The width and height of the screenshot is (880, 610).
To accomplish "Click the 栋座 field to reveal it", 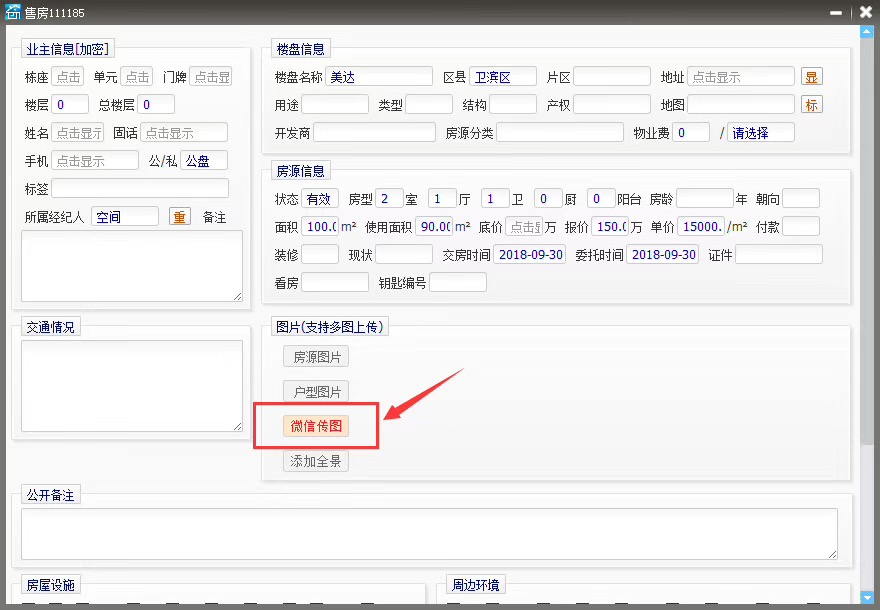I will point(68,77).
